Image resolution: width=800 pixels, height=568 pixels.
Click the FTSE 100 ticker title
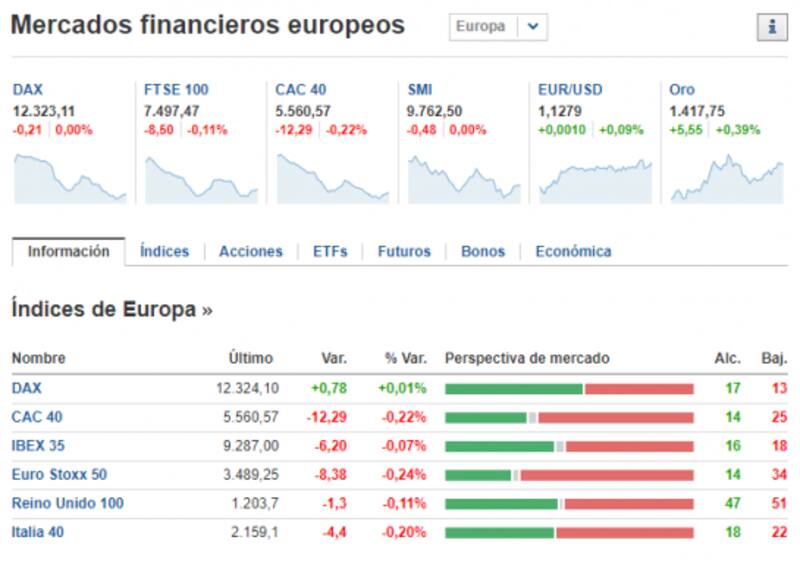click(176, 90)
